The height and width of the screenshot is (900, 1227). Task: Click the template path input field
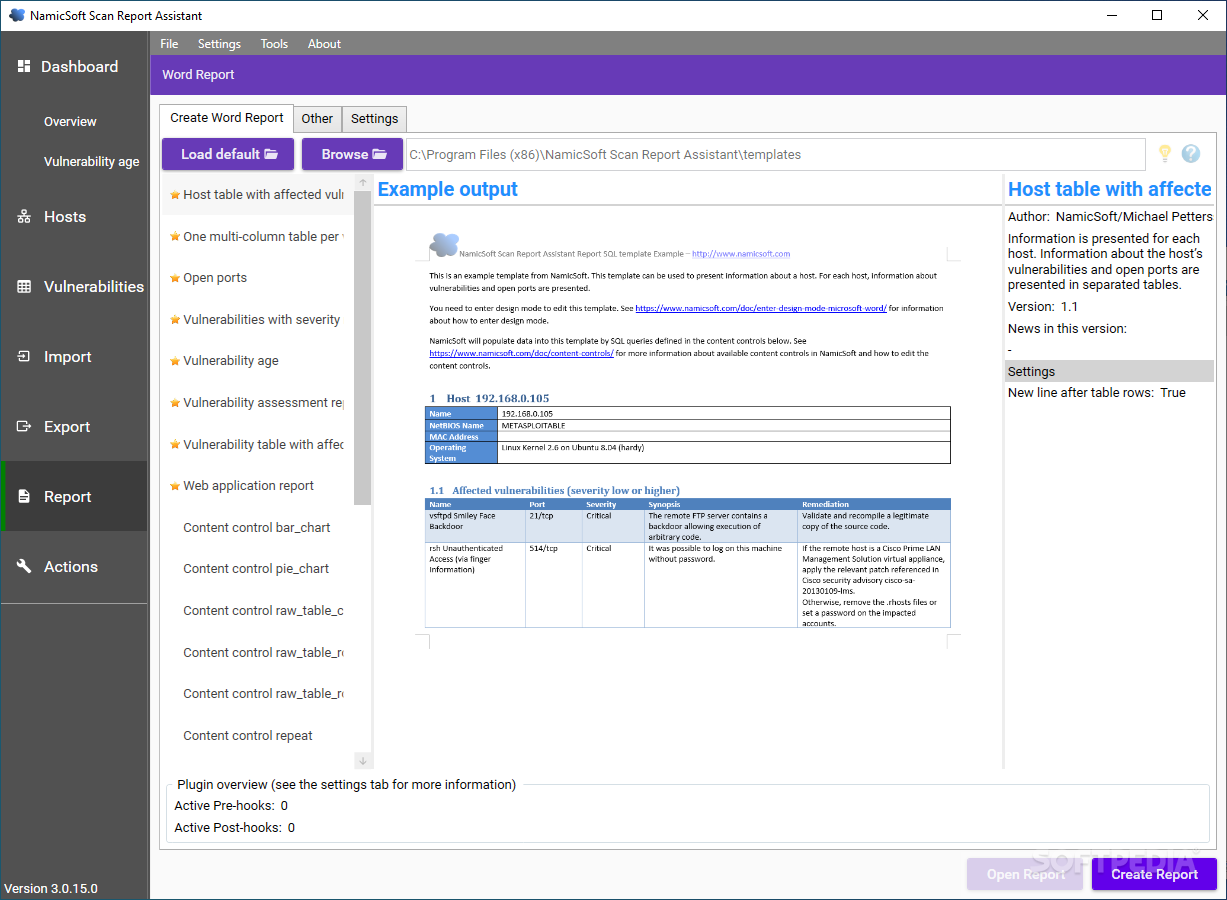tap(775, 154)
